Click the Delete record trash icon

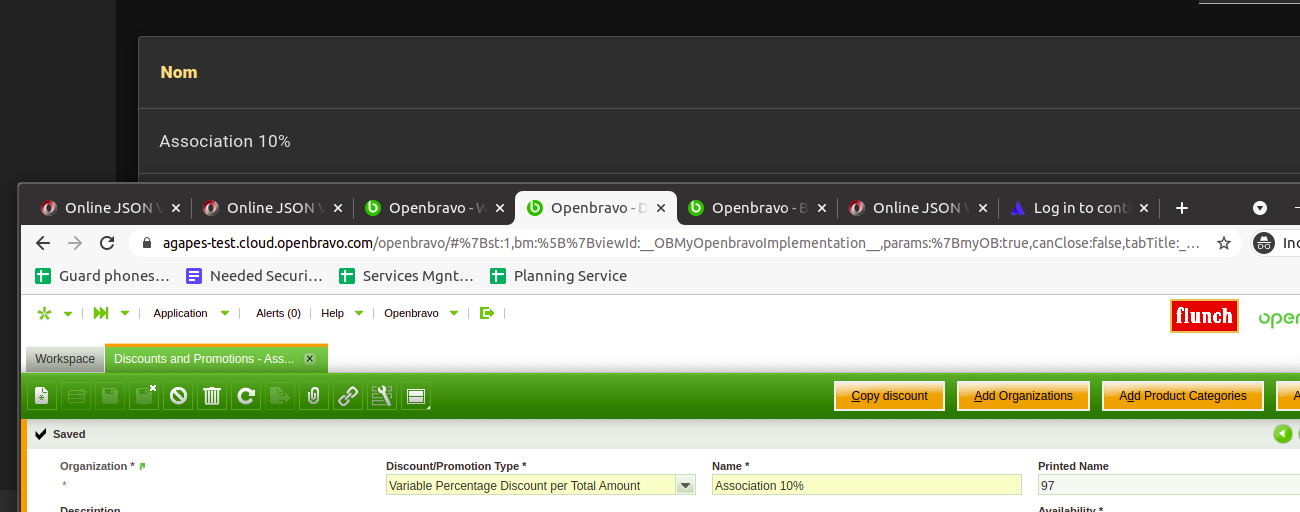tap(211, 396)
